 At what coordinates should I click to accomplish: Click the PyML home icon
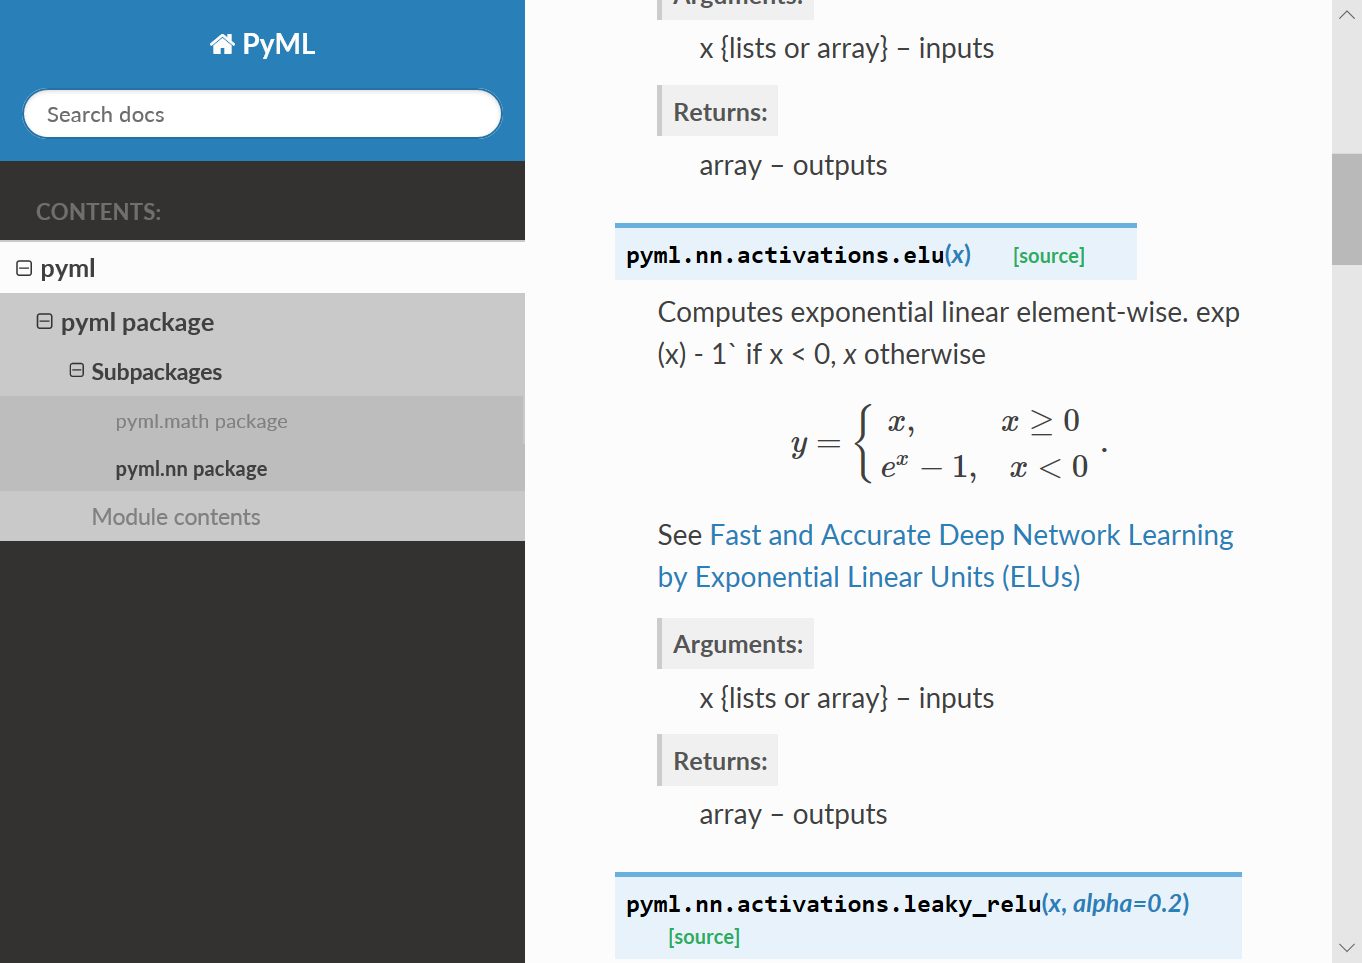[221, 44]
